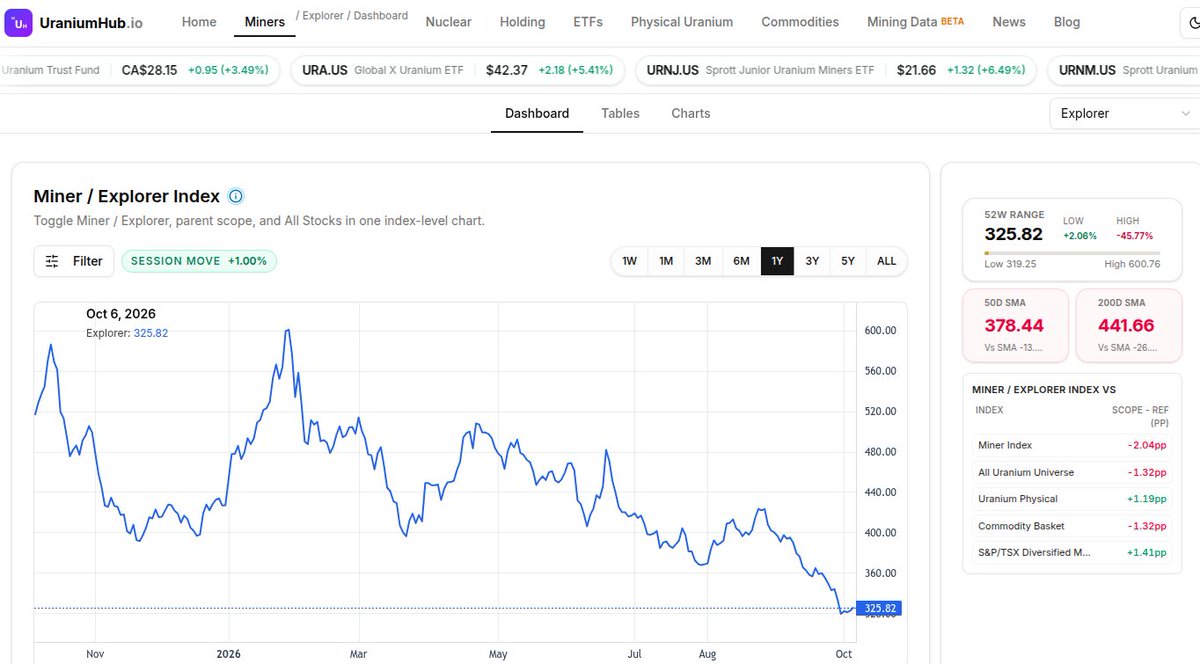Open the Physical Uranium menu item

[682, 22]
